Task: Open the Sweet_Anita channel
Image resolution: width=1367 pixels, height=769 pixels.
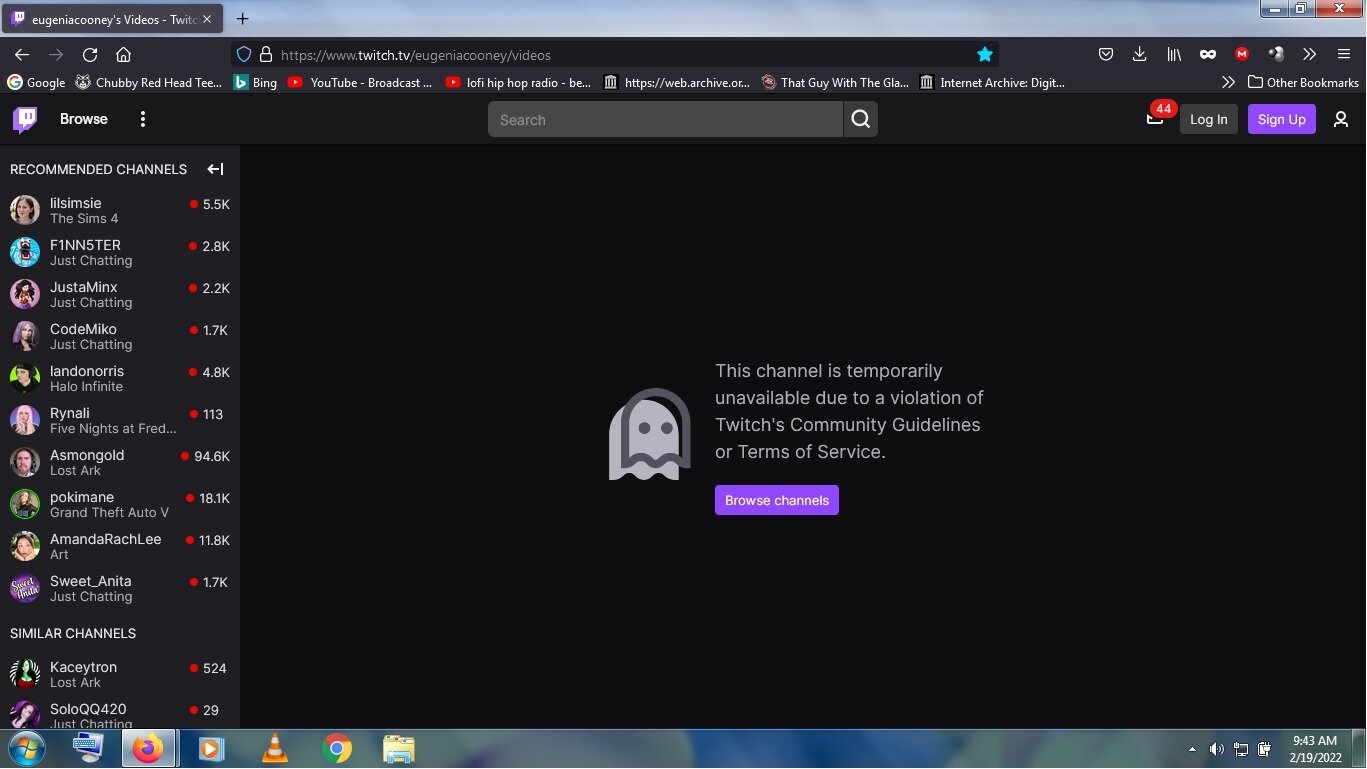Action: pos(120,588)
